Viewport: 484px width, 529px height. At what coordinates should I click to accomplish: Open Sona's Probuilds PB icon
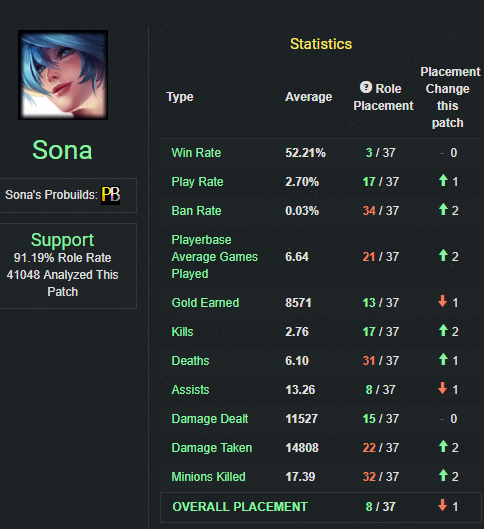pos(111,195)
